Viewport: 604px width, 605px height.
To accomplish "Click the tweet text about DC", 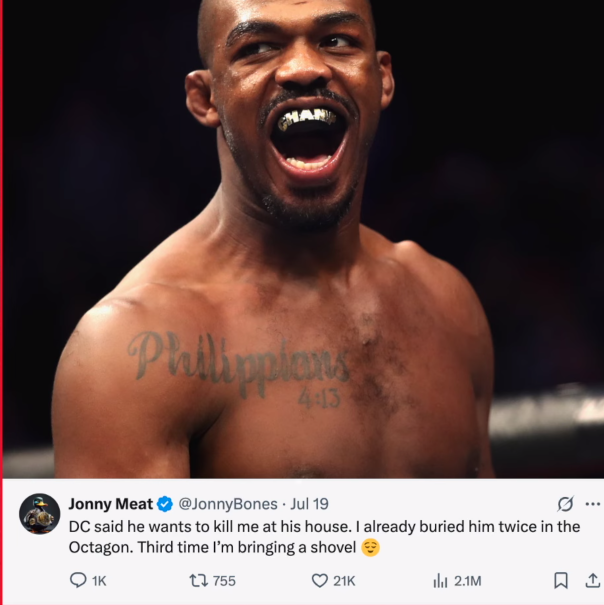I will [324, 537].
